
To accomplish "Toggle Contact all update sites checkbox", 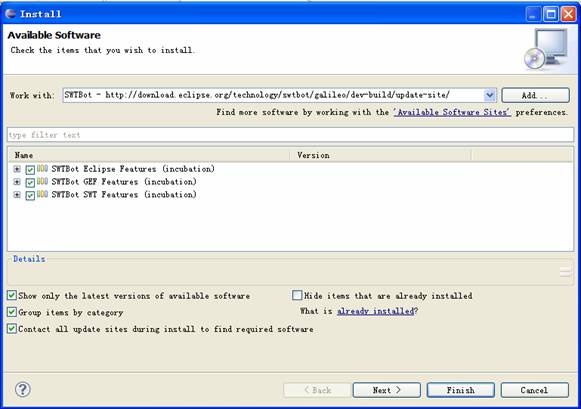I will coord(12,329).
